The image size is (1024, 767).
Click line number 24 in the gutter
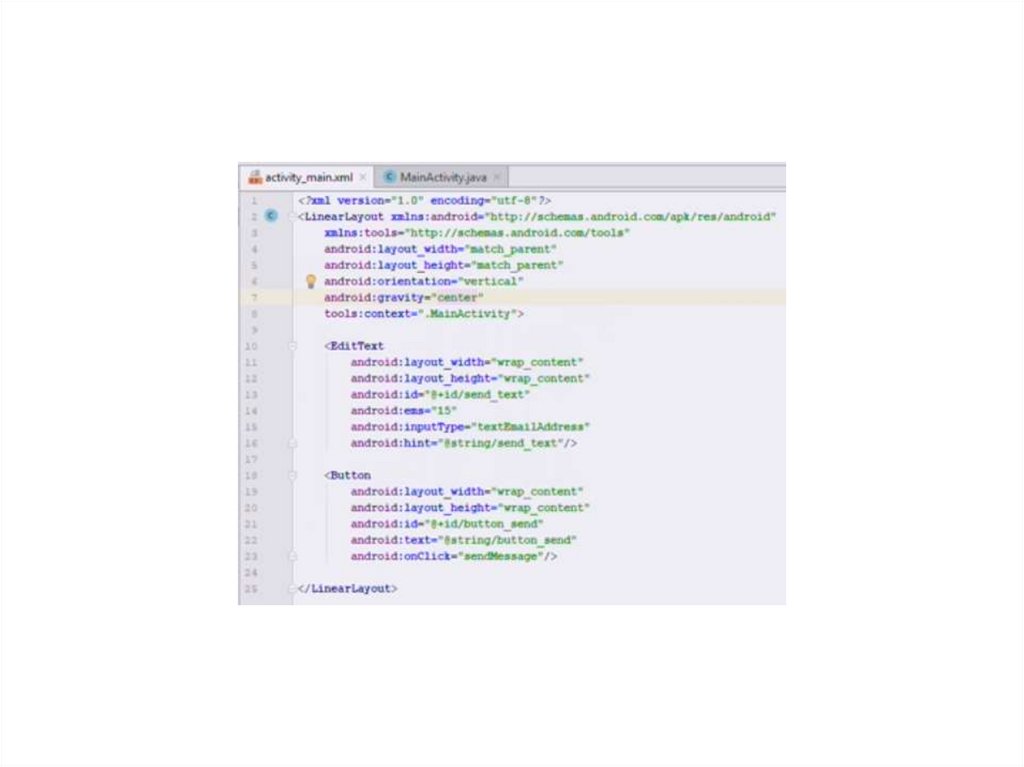252,573
